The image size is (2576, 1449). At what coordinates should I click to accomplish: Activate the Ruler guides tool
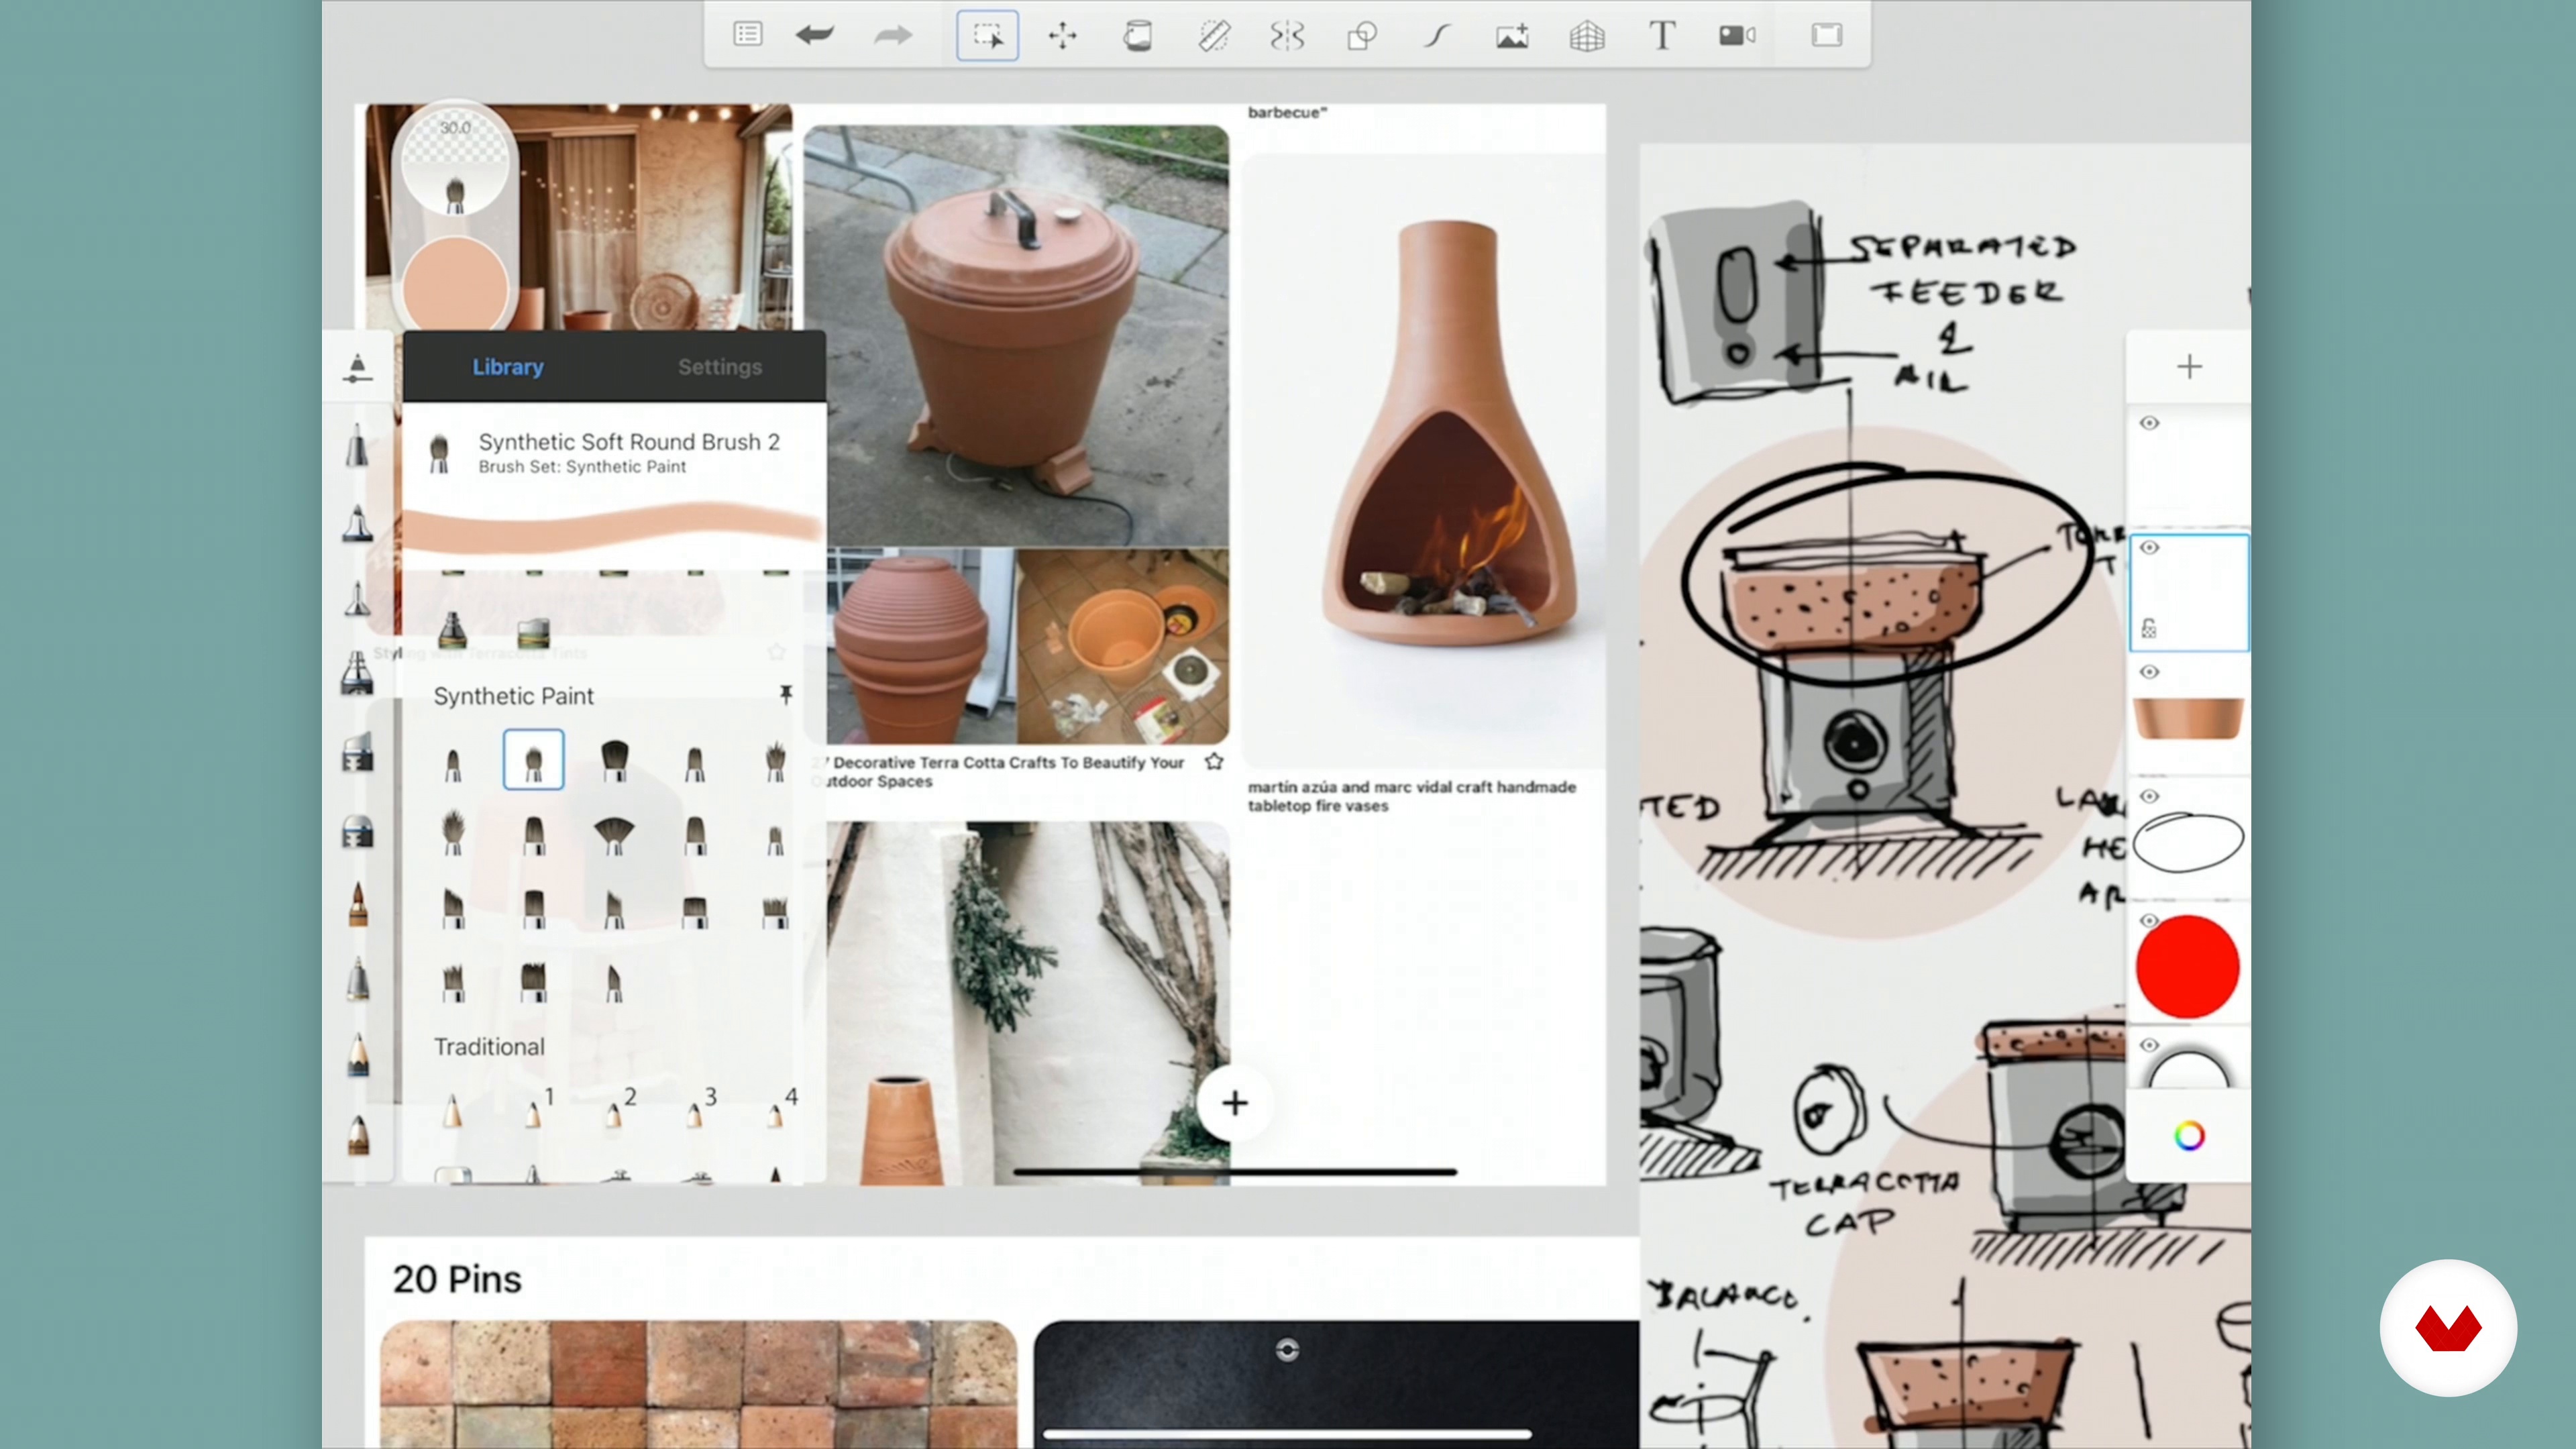point(1213,36)
